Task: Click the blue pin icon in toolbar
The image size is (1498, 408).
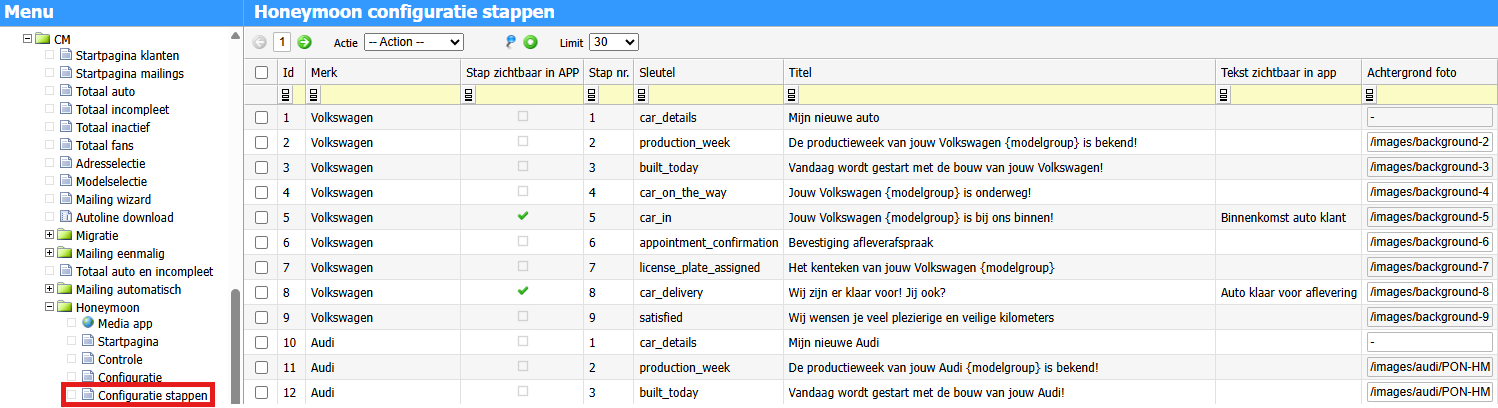Action: coord(511,42)
